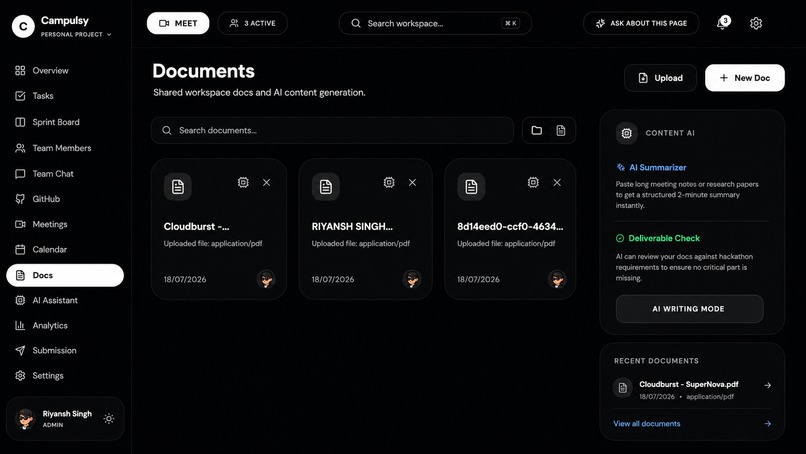Delete the RIYANSH SINGH document

[412, 183]
